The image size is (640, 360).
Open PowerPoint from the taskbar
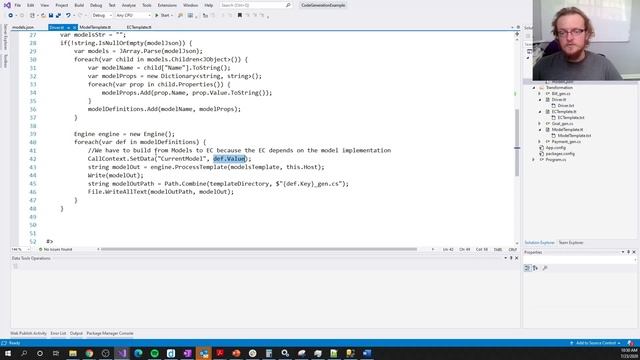click(236, 353)
